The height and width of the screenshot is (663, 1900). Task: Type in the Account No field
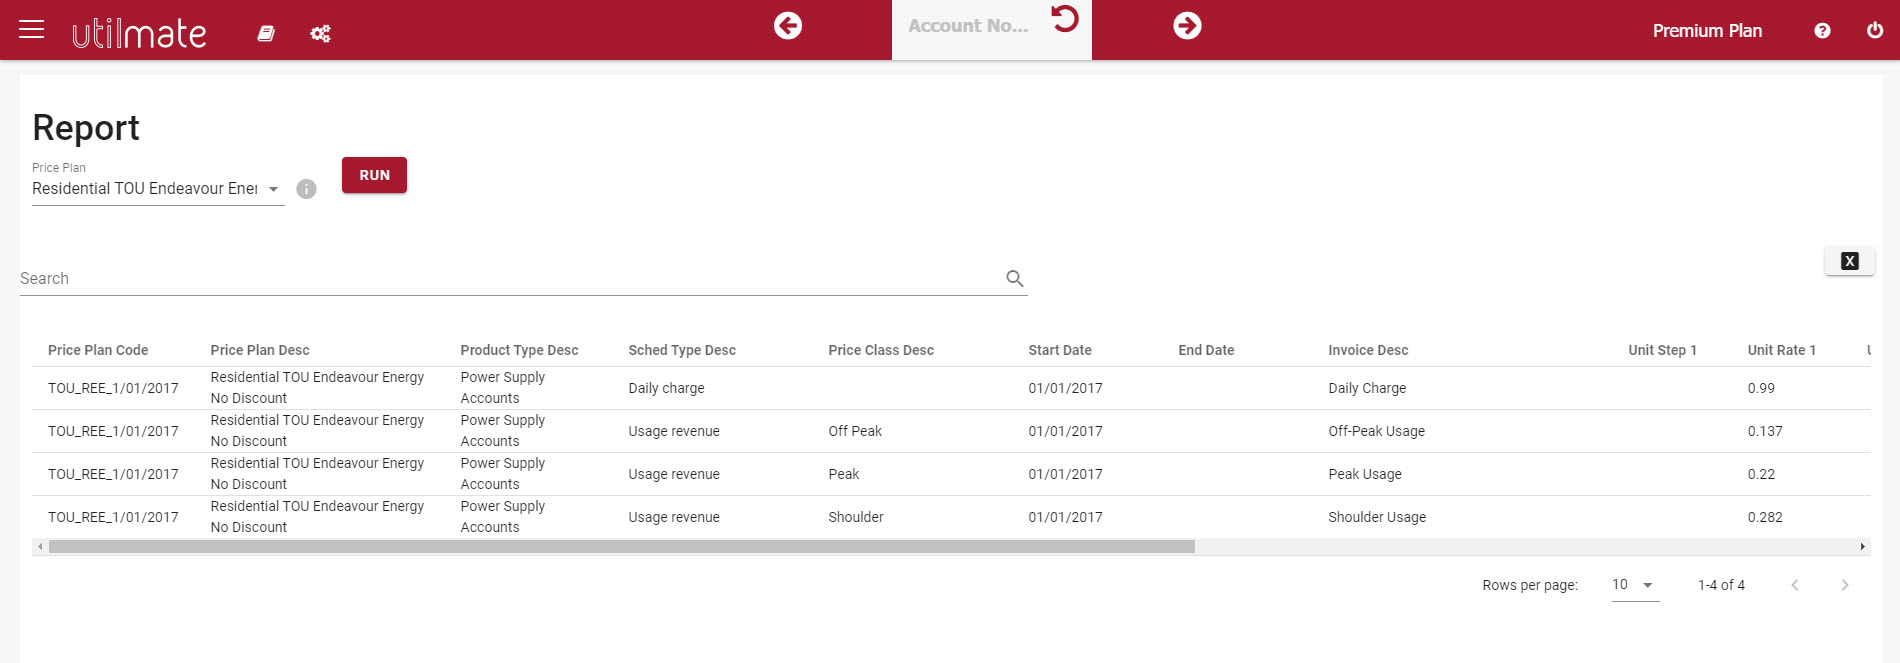point(967,27)
